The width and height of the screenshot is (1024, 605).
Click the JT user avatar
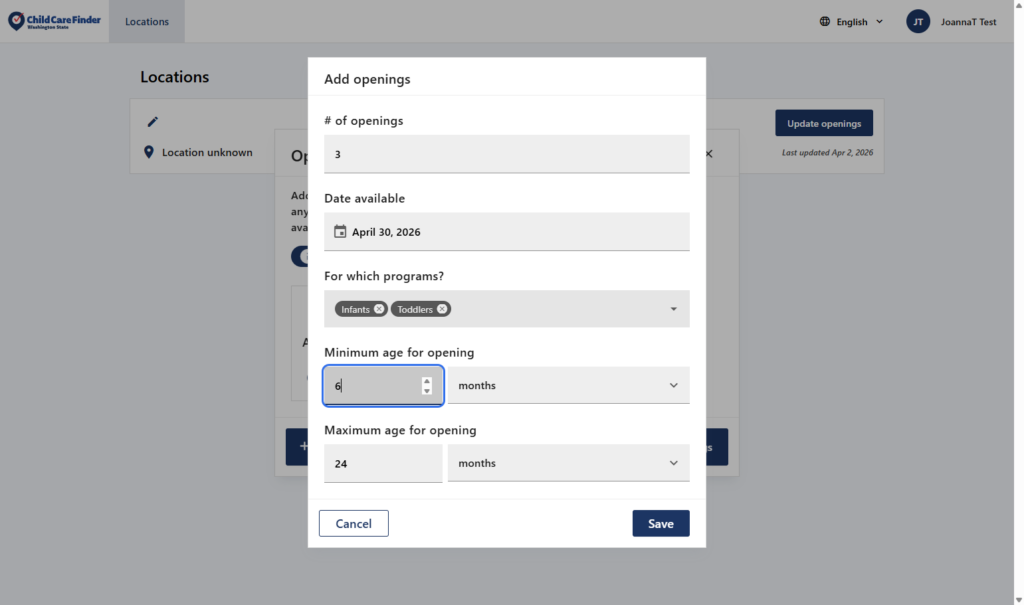pos(918,21)
